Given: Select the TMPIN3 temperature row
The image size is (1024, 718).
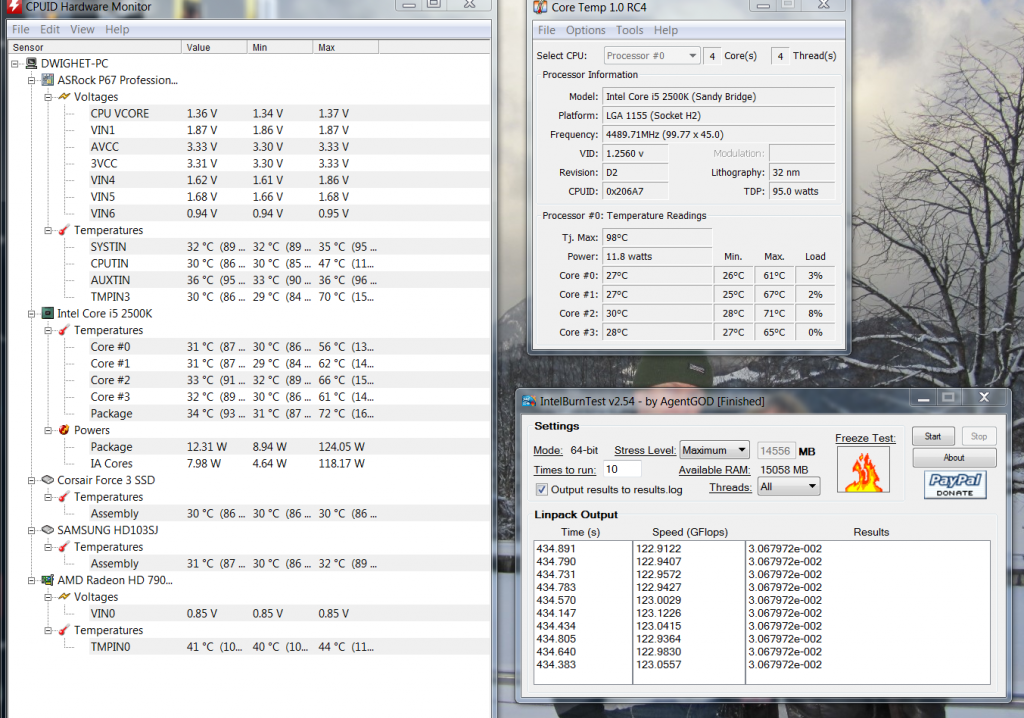Looking at the screenshot, I should 289,297.
